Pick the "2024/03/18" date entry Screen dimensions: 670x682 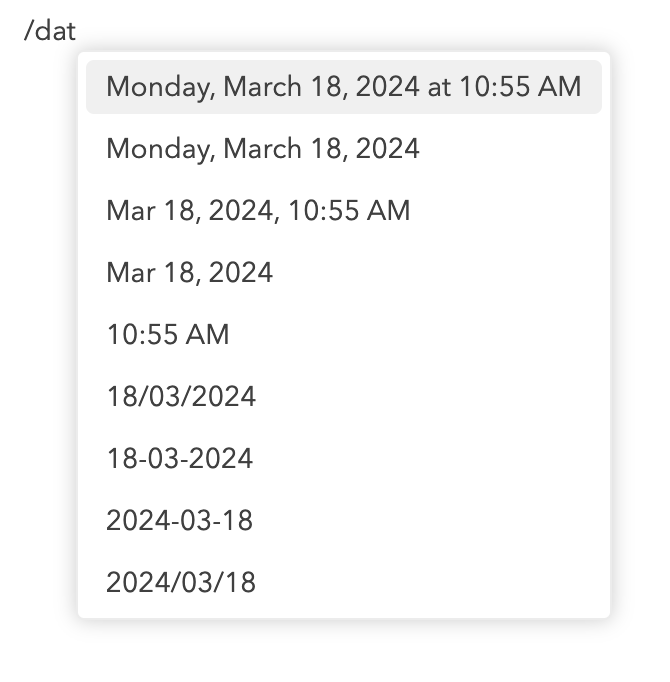[181, 583]
